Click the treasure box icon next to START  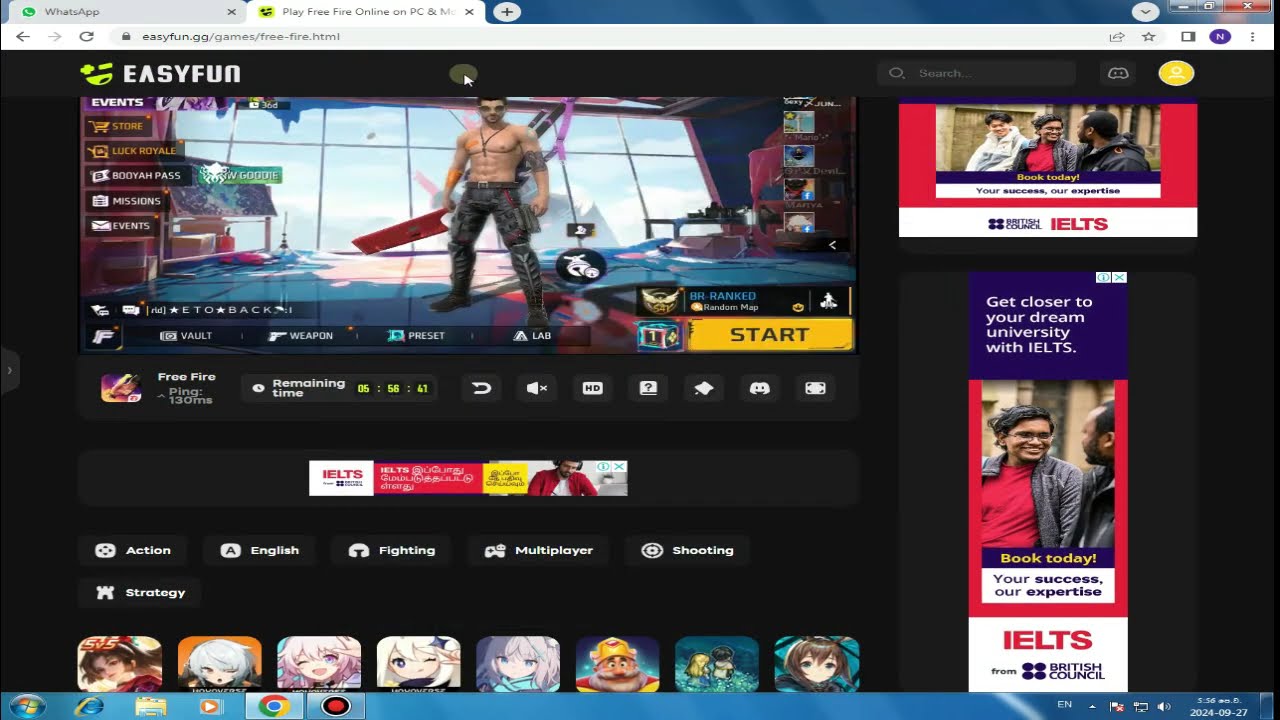click(x=660, y=336)
